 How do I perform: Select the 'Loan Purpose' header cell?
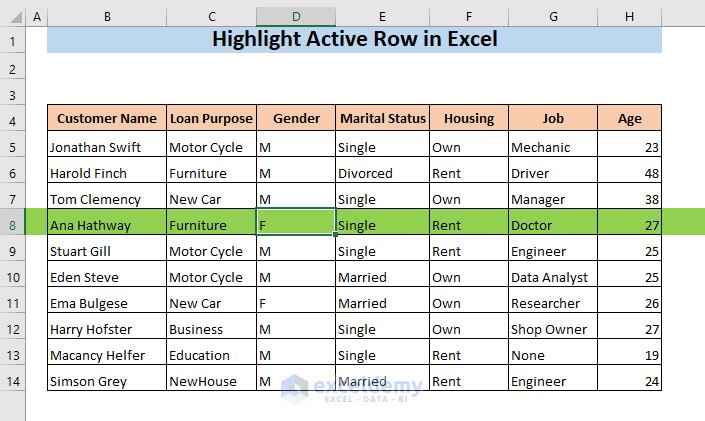pyautogui.click(x=211, y=119)
